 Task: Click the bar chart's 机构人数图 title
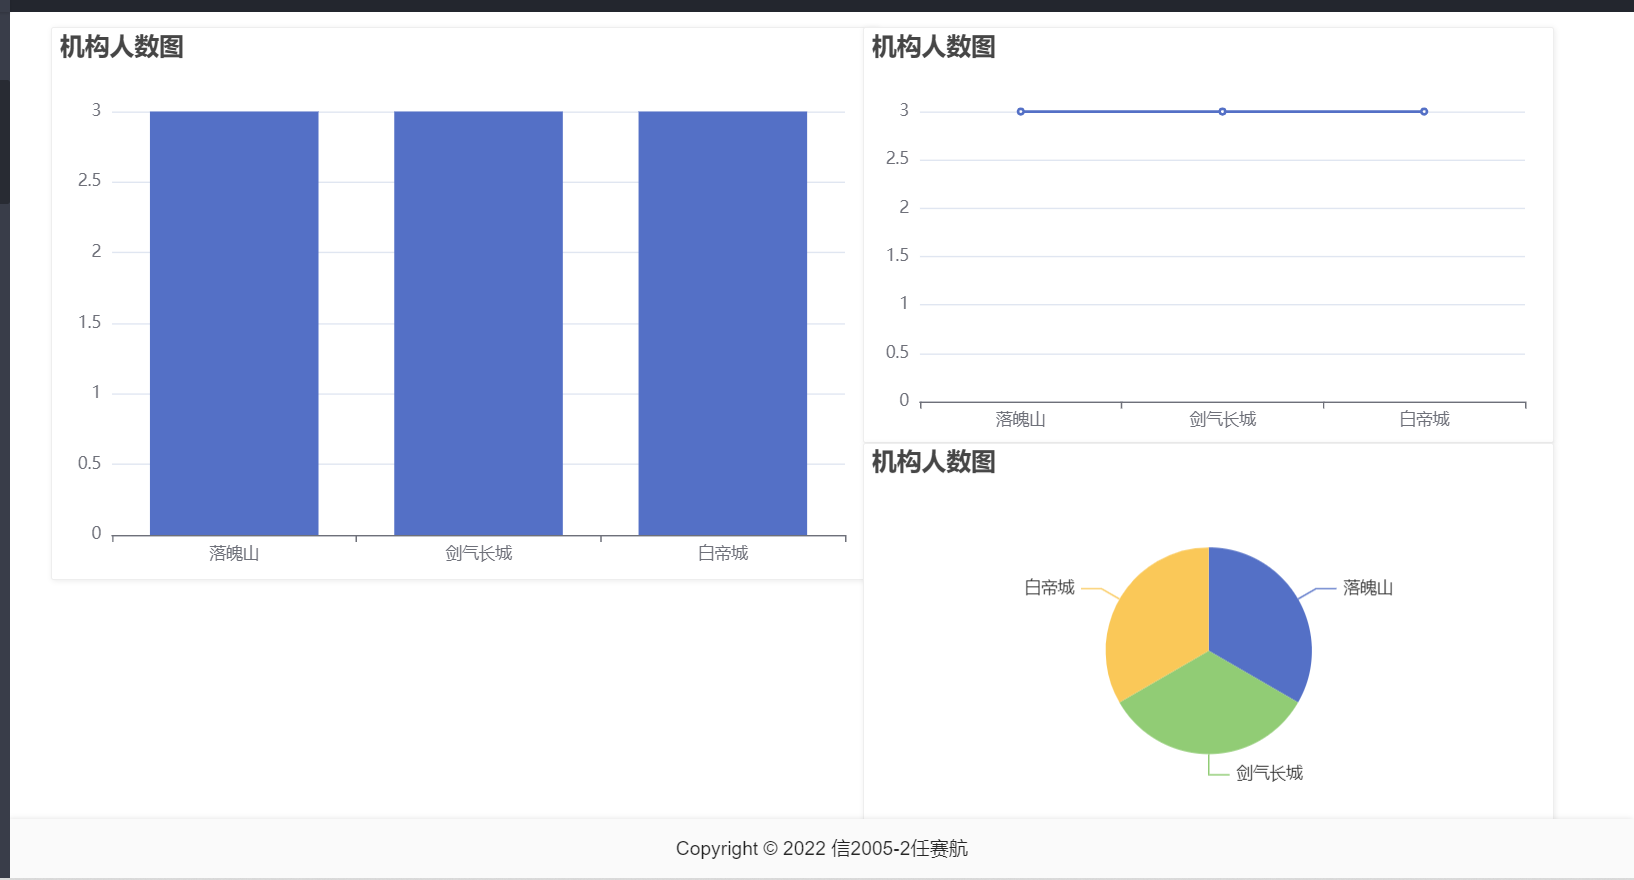[122, 47]
